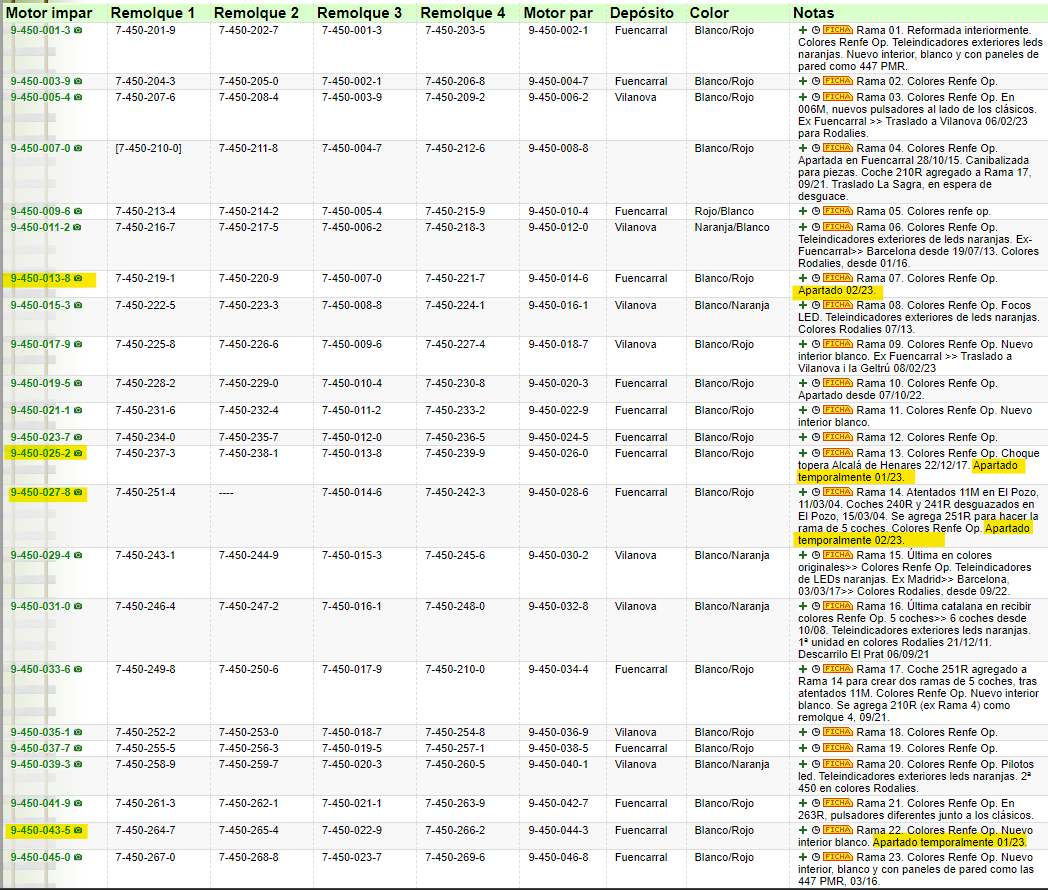Open FICHA badge for Rama 22
1048x890 pixels.
pos(837,831)
